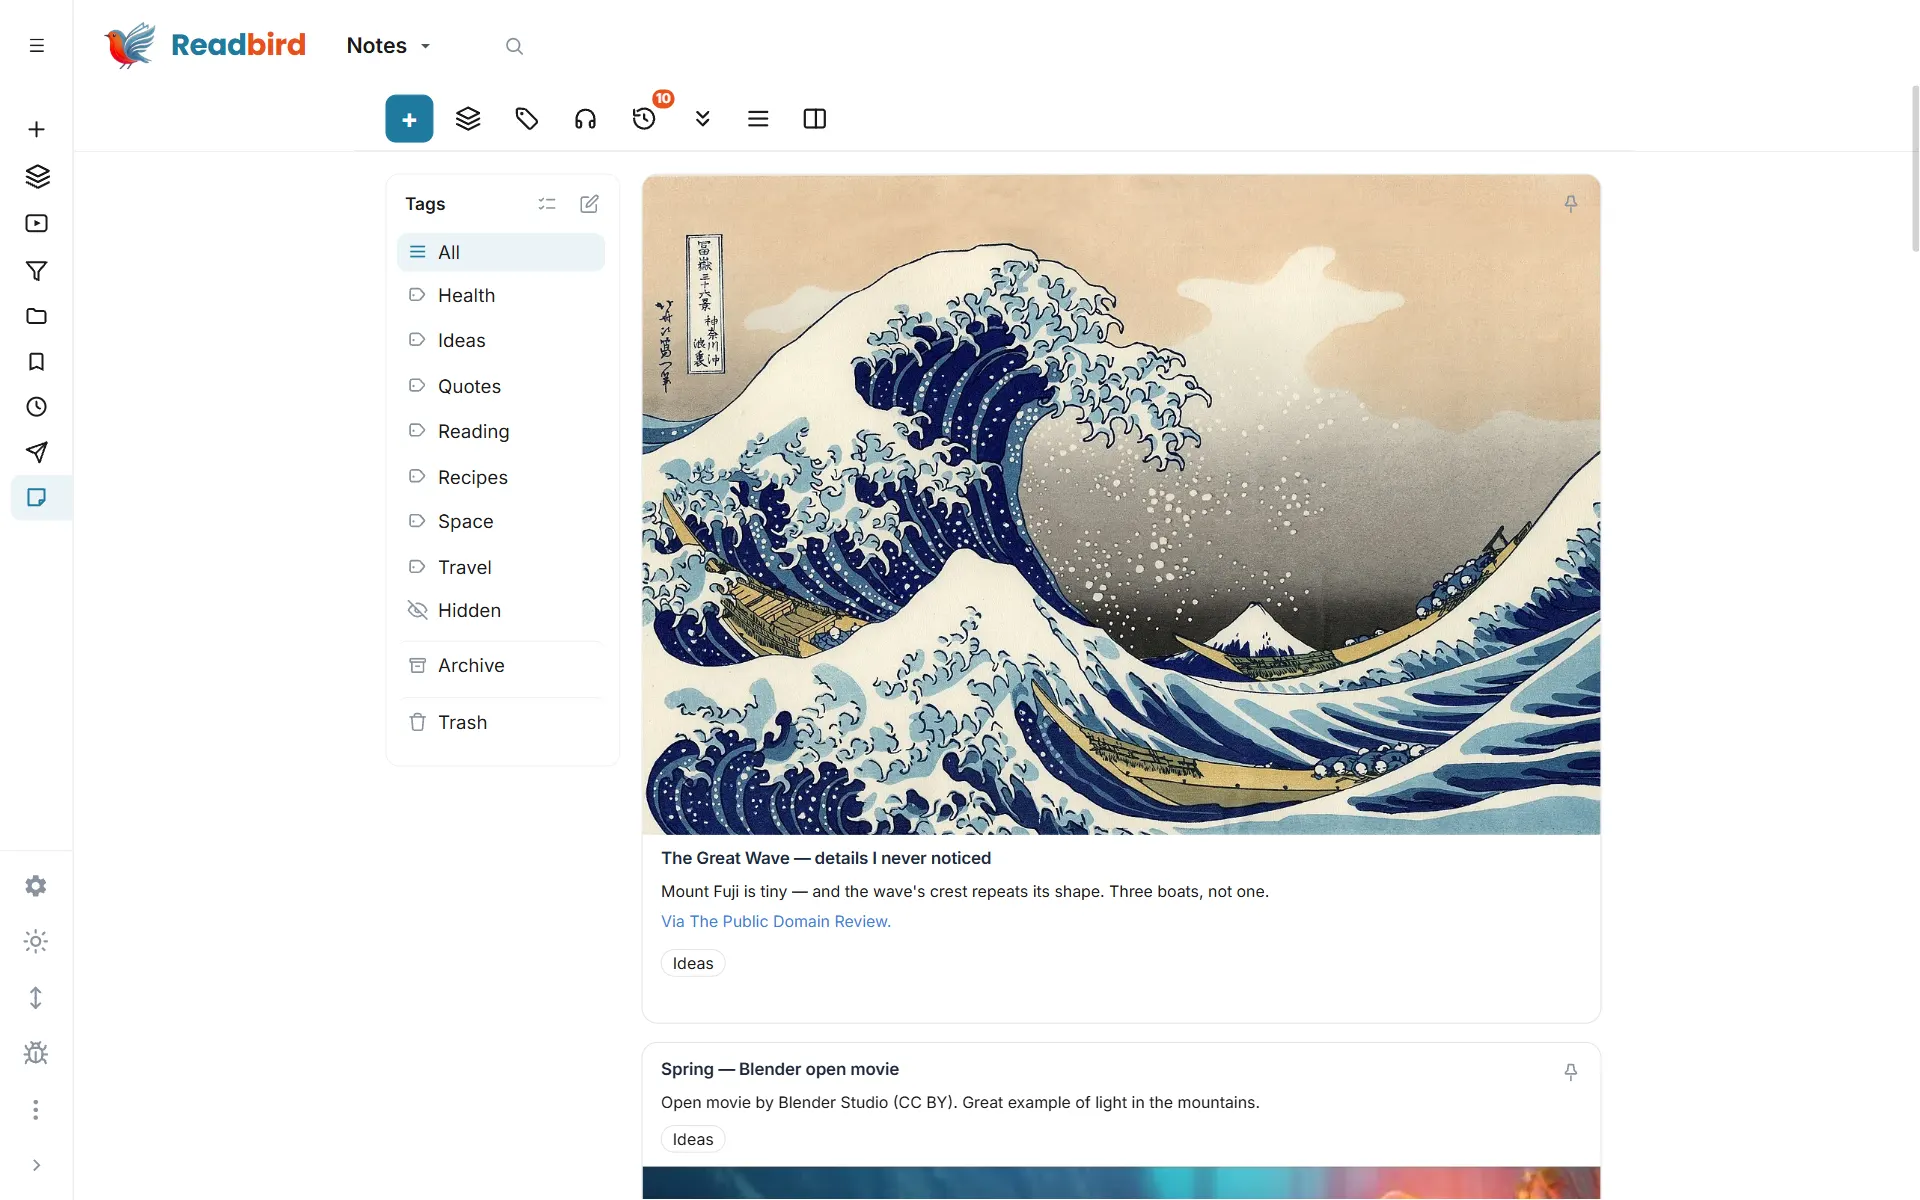This screenshot has width=1920, height=1200.
Task: Click the tags checklist icon
Action: 547,204
